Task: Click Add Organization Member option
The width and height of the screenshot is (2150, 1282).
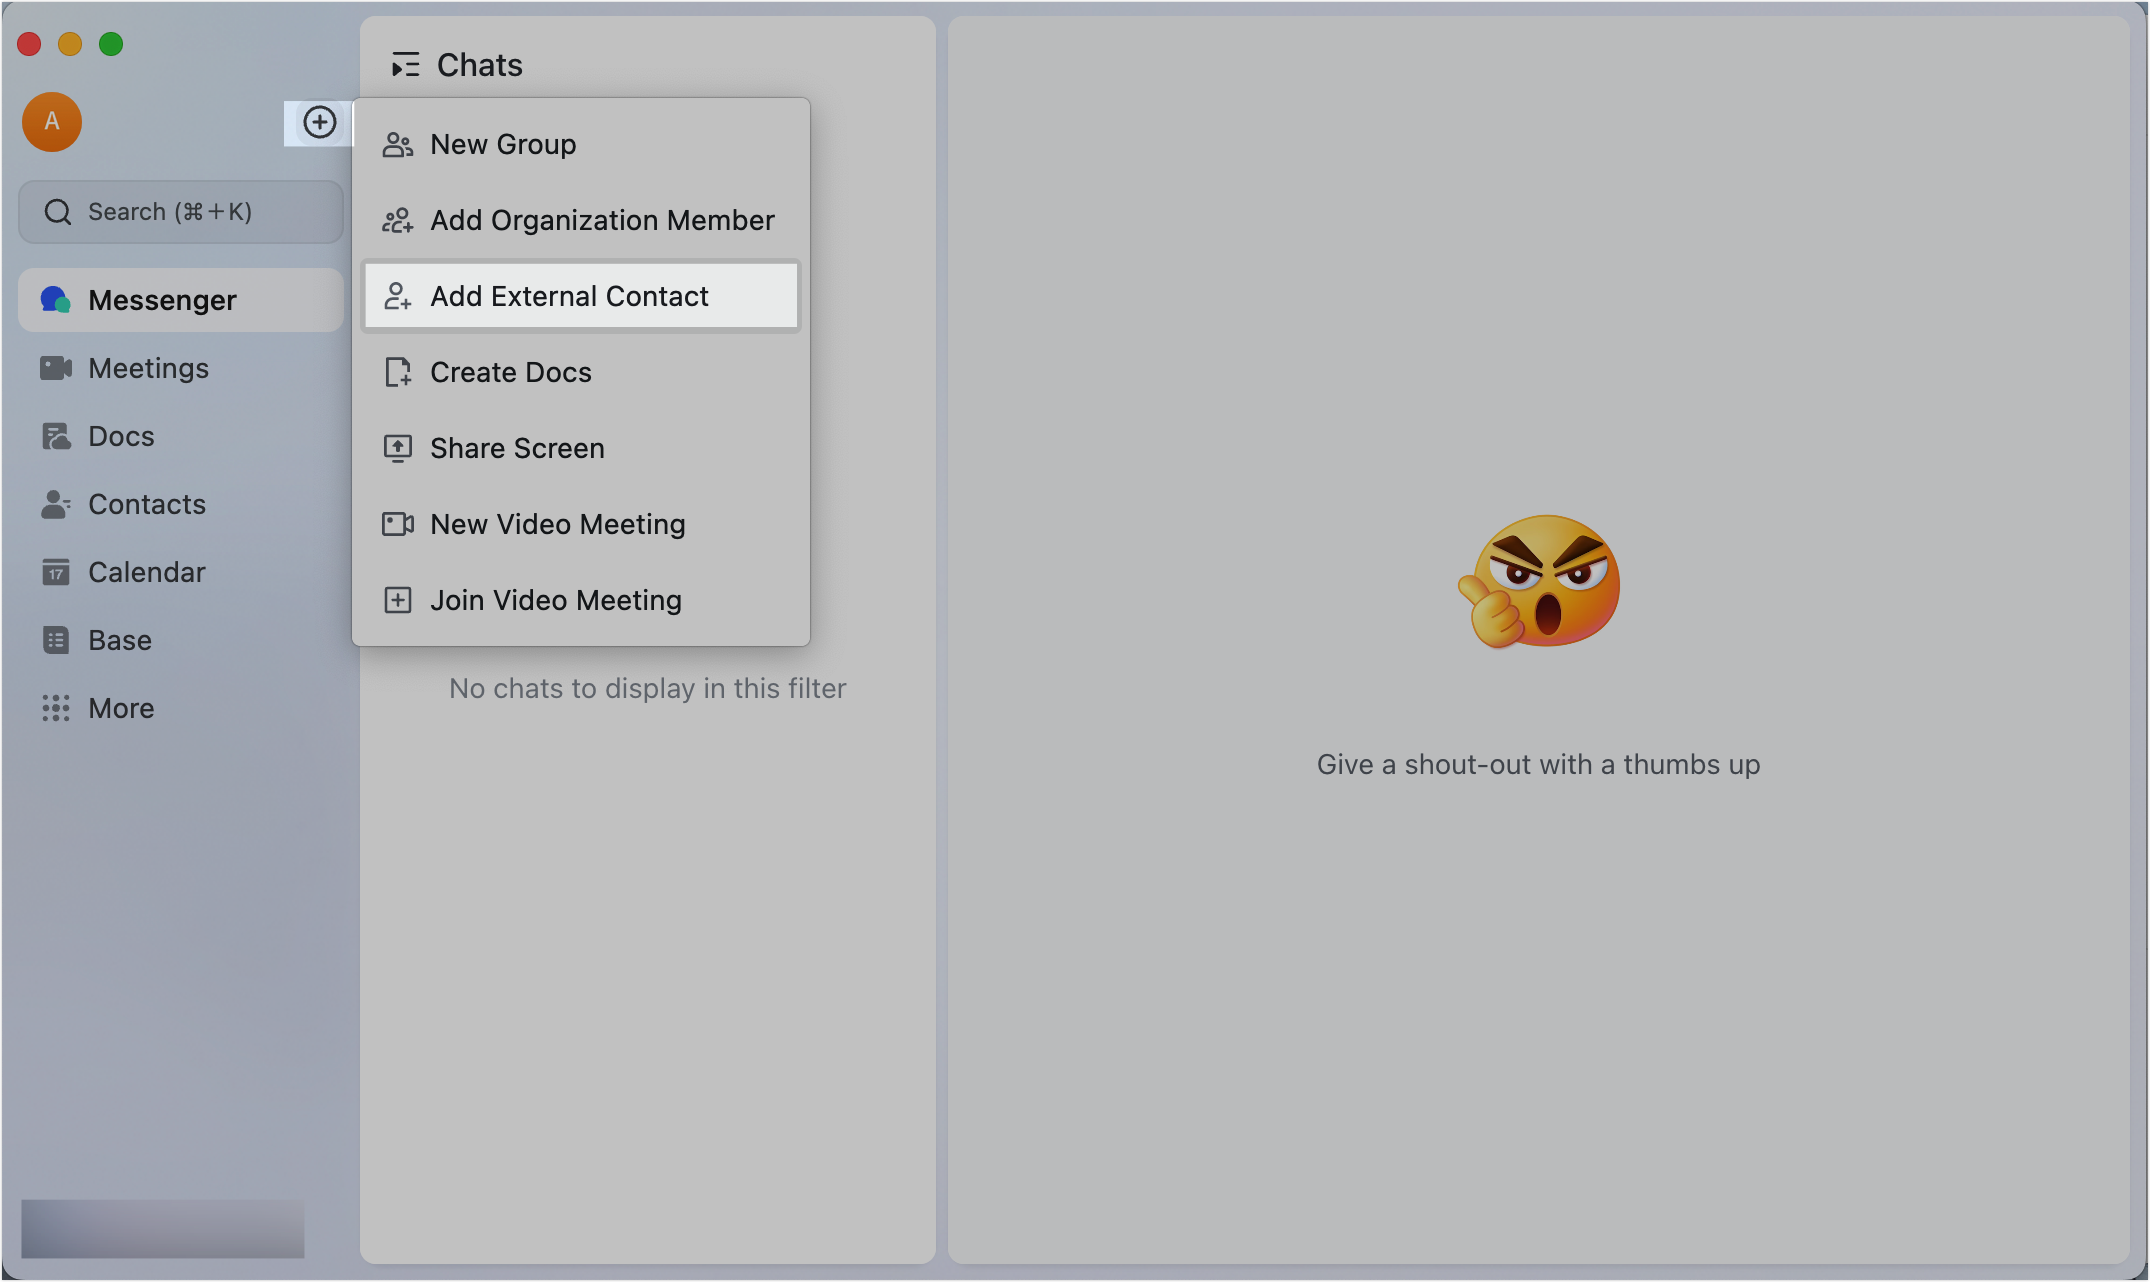Action: 603,218
